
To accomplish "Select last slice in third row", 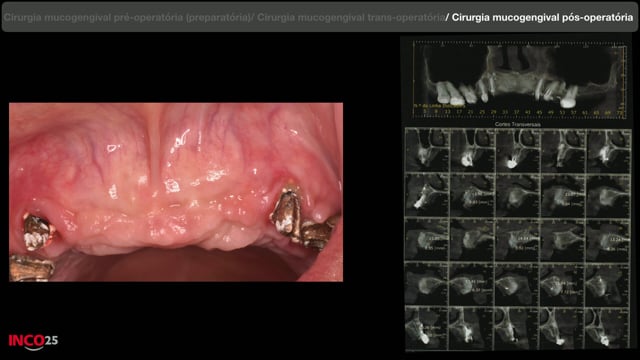I will pos(609,240).
